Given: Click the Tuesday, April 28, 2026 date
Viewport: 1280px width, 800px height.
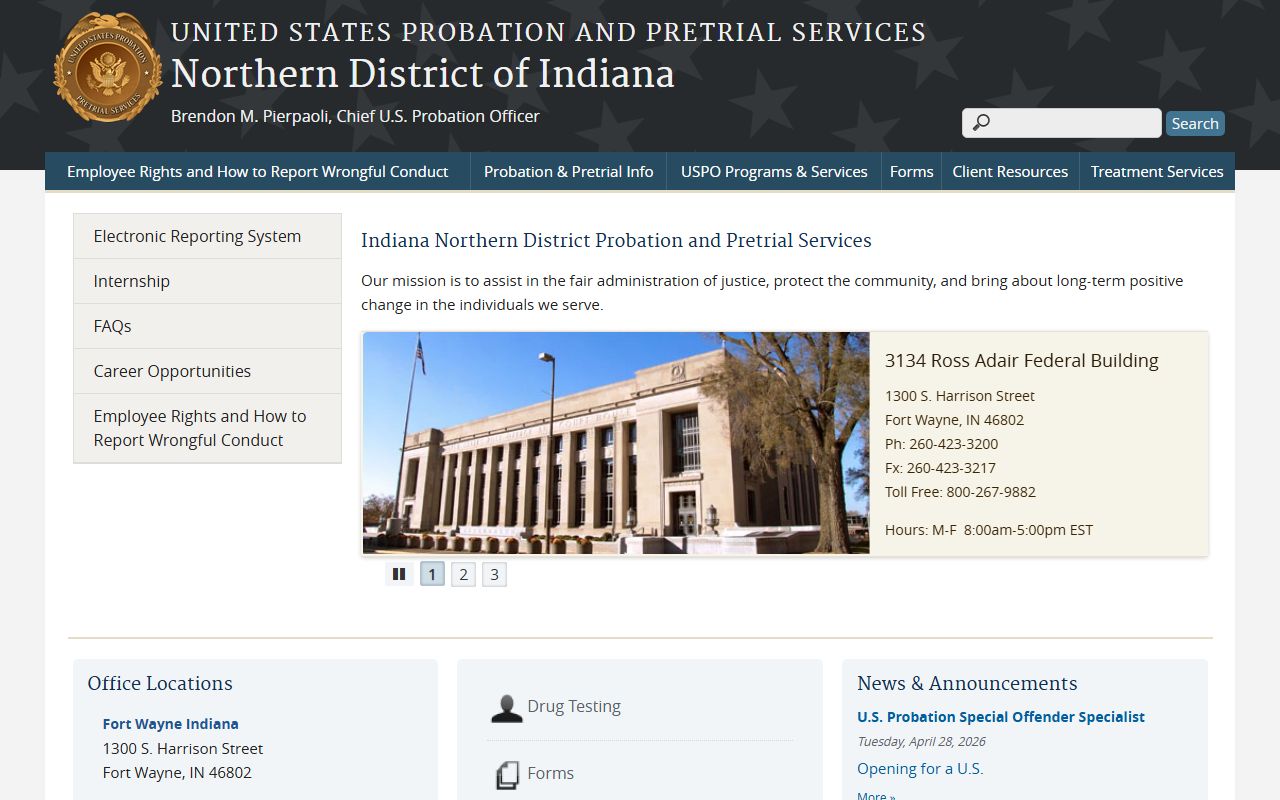Looking at the screenshot, I should click(921, 741).
